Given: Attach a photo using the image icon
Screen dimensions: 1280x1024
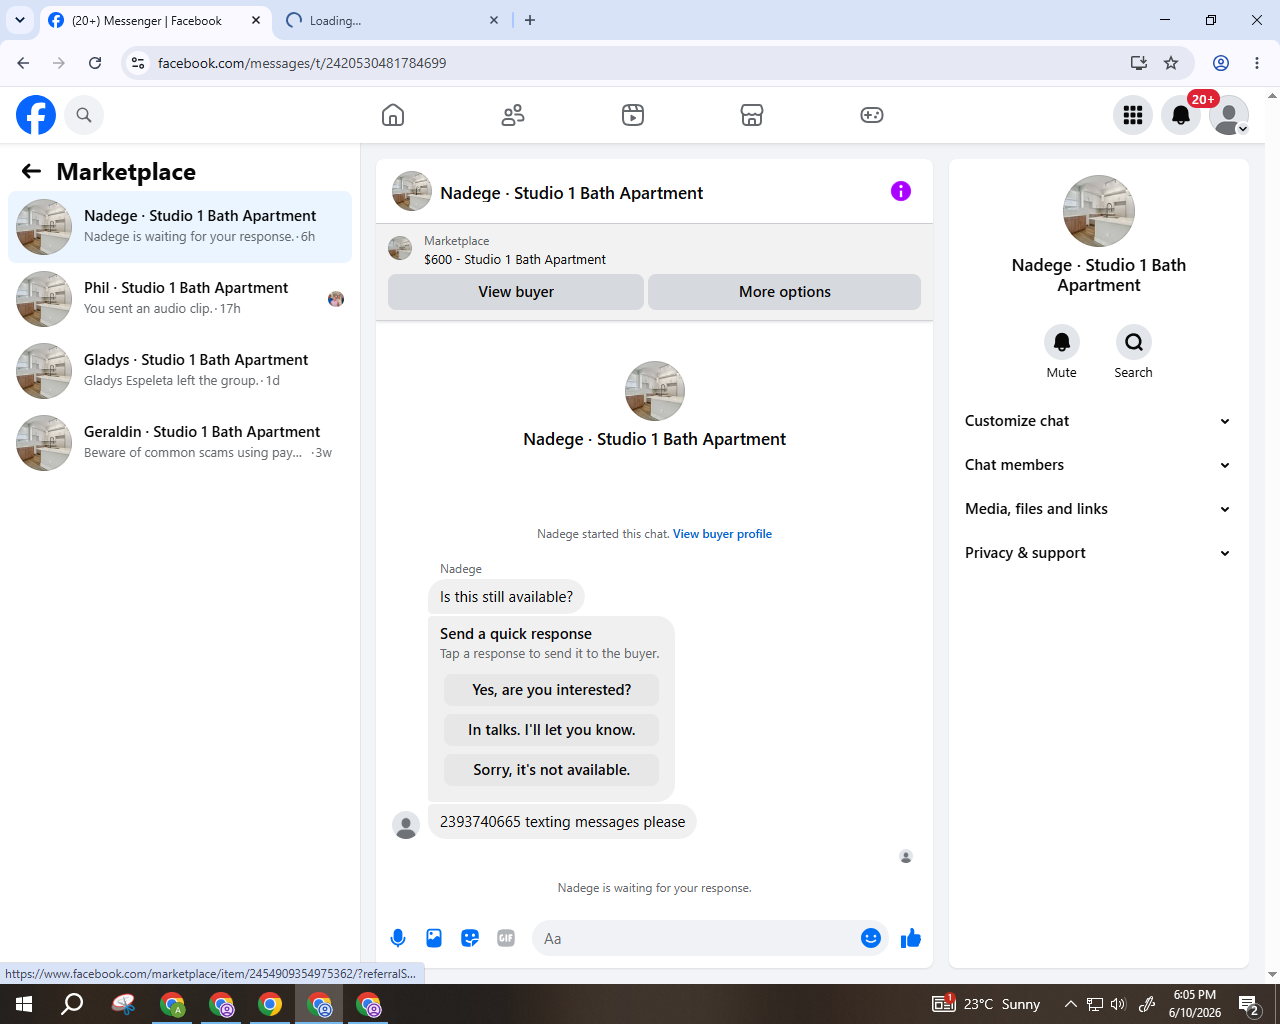Looking at the screenshot, I should [434, 938].
